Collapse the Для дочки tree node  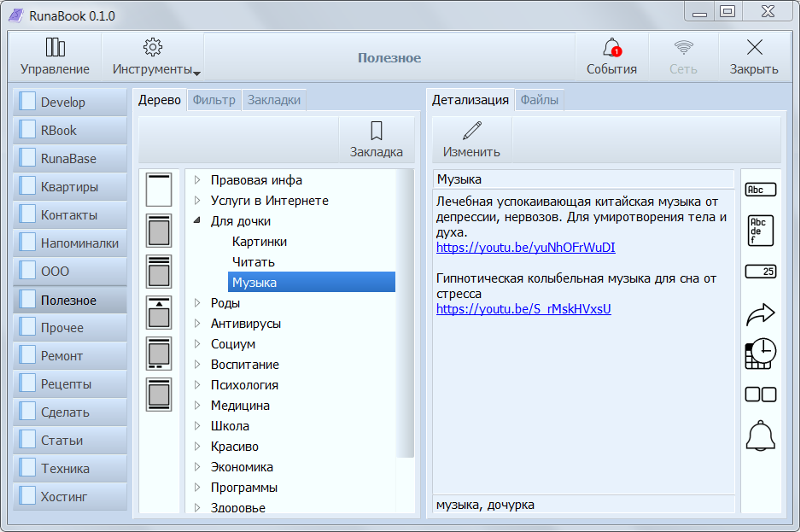pyautogui.click(x=197, y=221)
